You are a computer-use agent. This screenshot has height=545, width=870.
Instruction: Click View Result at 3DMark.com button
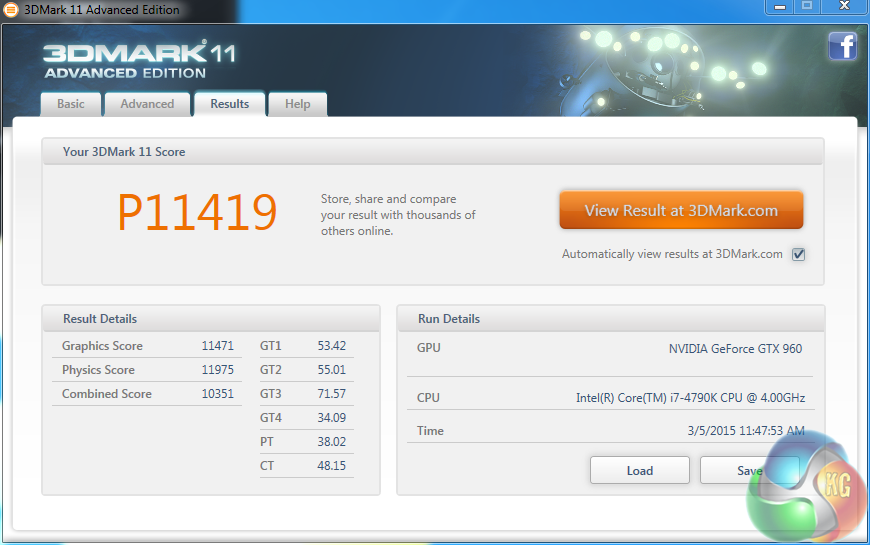coord(681,210)
